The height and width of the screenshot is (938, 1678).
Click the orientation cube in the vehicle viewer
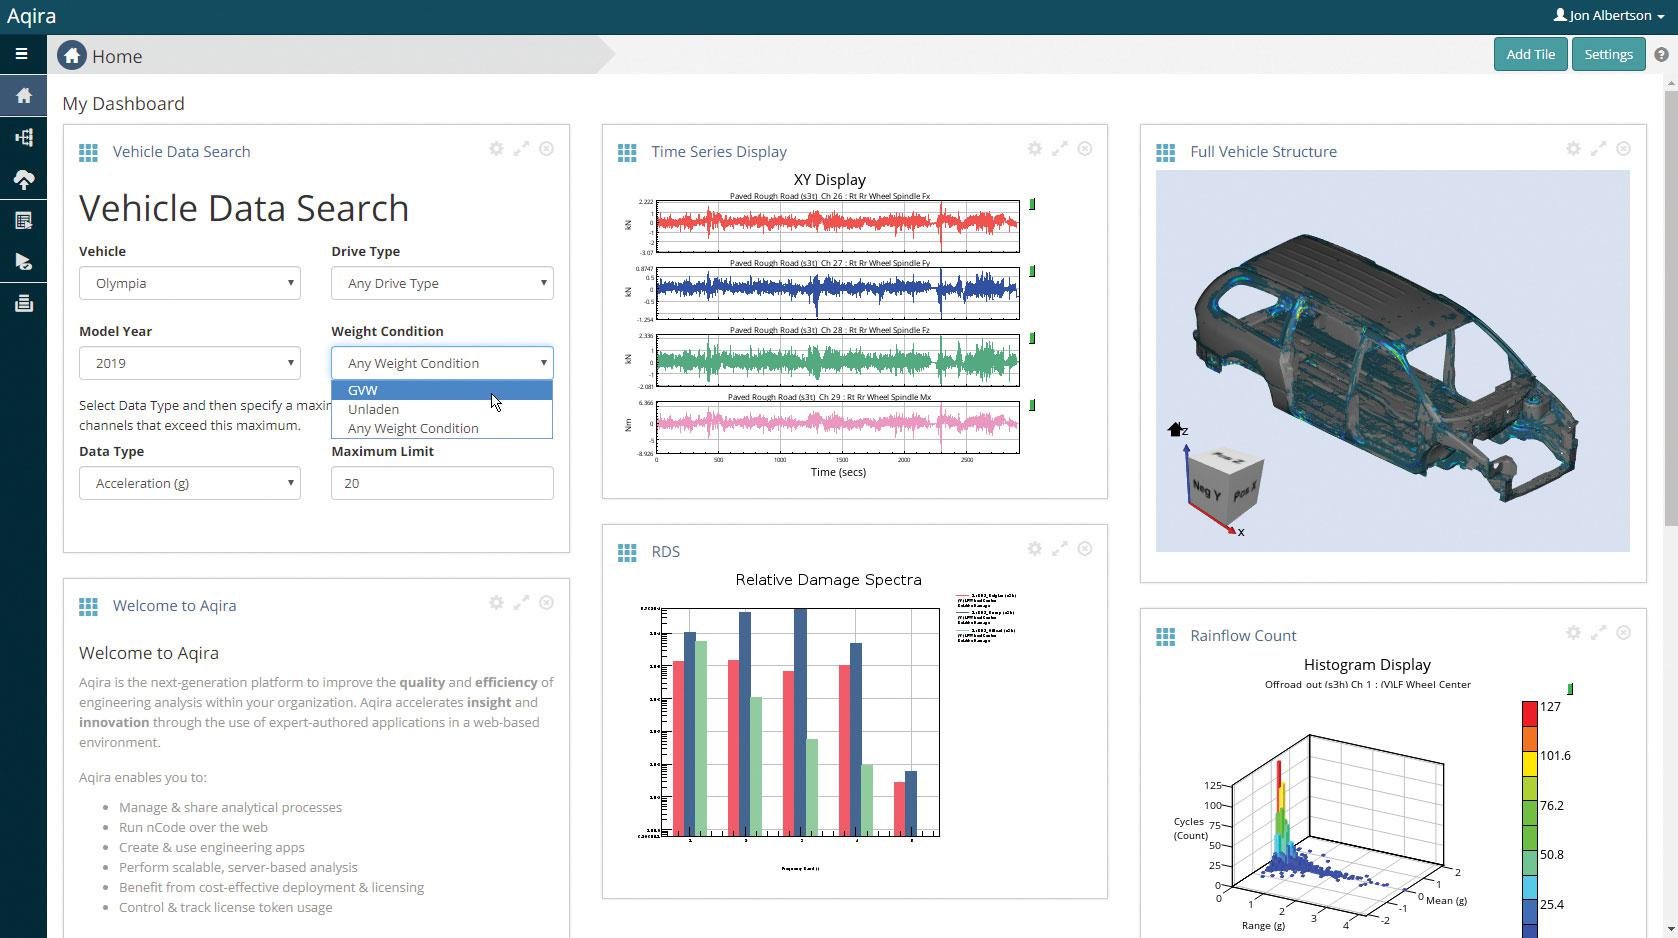[1224, 485]
